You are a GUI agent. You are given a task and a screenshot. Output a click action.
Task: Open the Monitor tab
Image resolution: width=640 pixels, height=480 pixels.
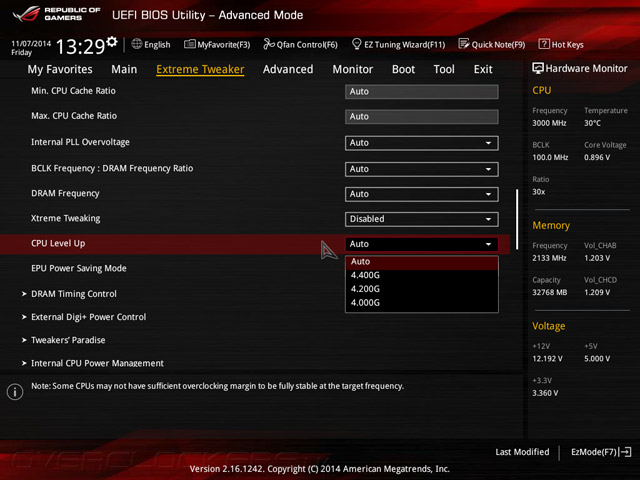click(353, 69)
